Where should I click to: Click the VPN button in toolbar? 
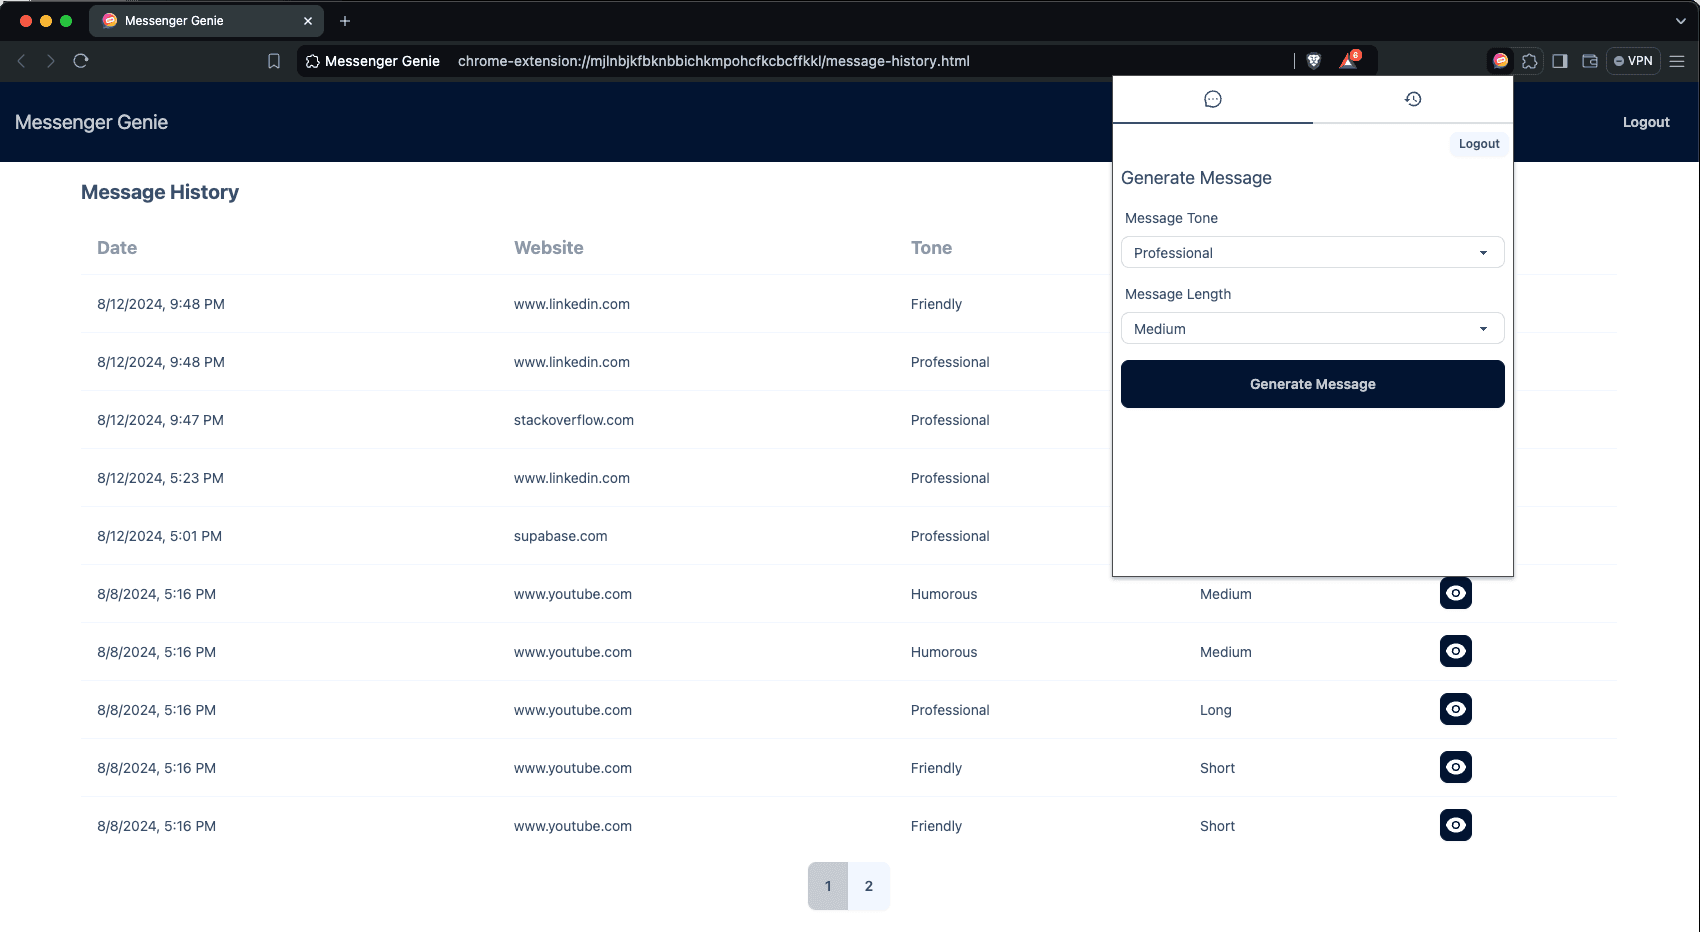coord(1633,61)
